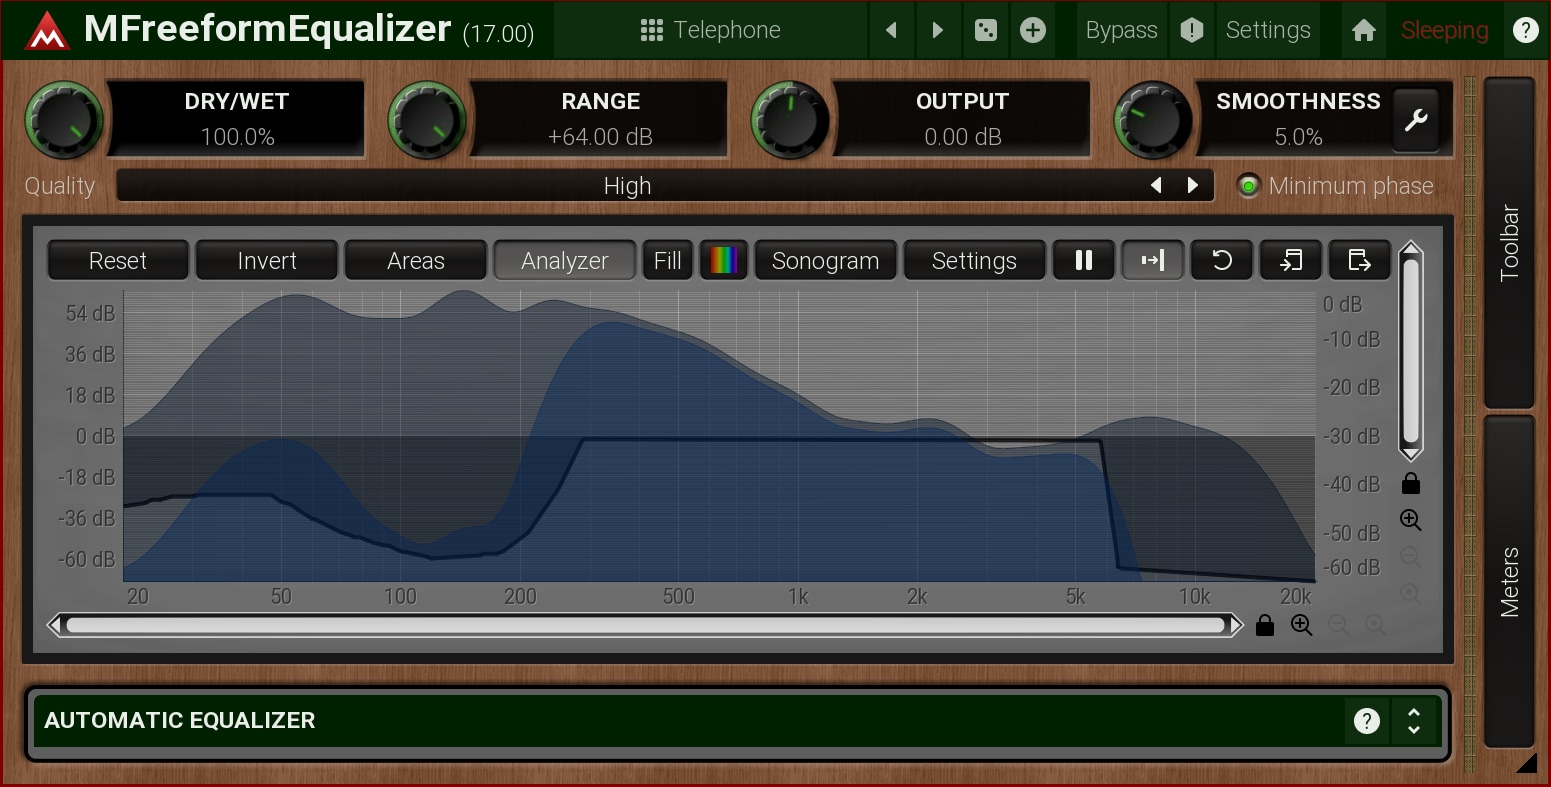
Task: Click the Invert button
Action: [267, 260]
